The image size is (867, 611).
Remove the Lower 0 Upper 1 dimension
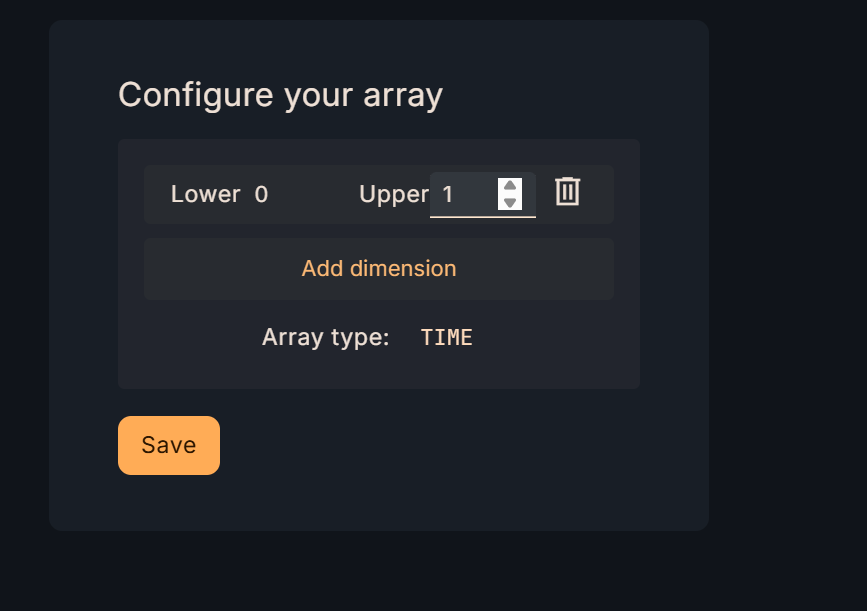tap(567, 192)
